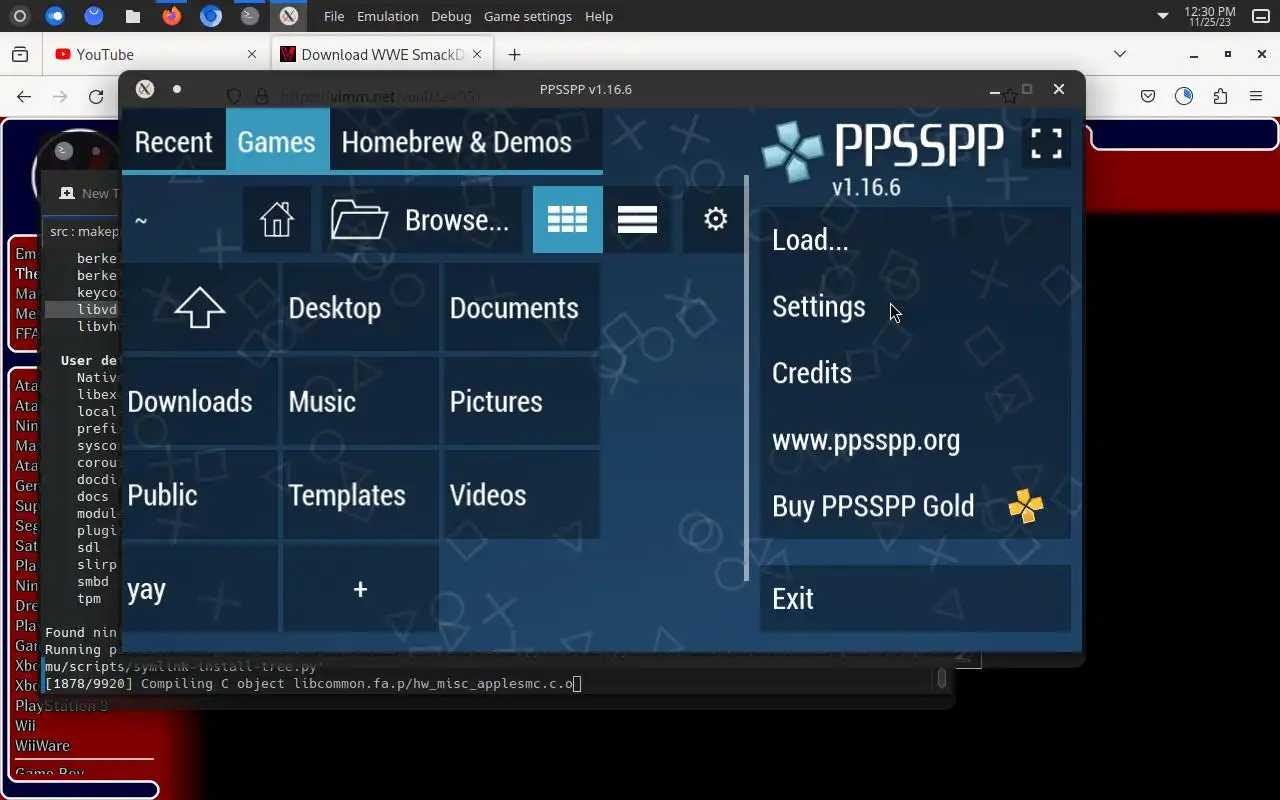1280x800 pixels.
Task: Click the X11 PPSSPP icon in the taskbar
Action: click(288, 16)
